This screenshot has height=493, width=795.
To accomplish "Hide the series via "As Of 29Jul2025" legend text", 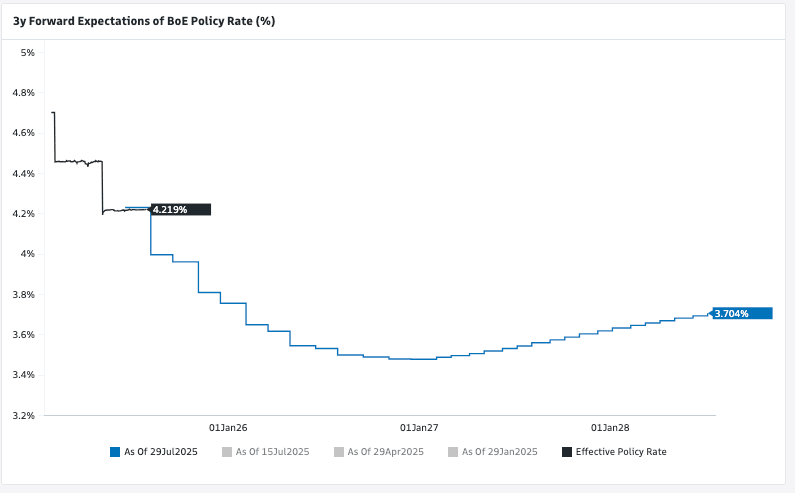I will click(x=161, y=452).
